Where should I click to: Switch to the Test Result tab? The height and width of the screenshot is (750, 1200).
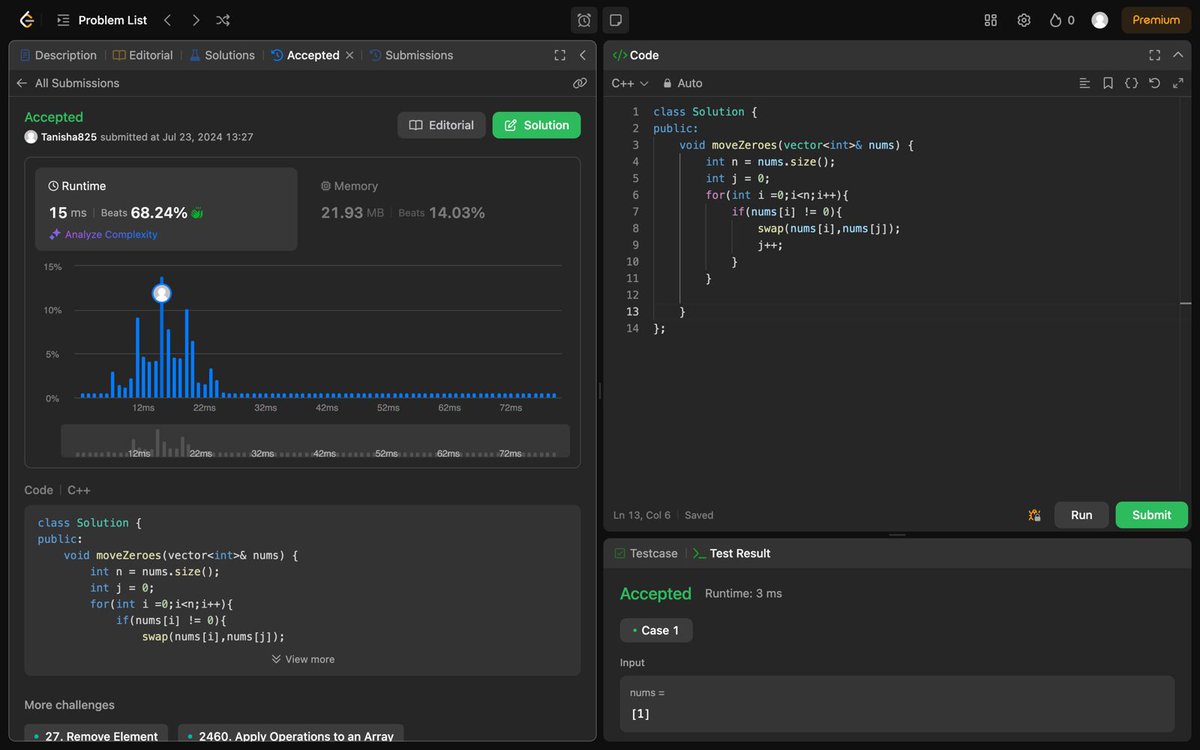[x=732, y=553]
